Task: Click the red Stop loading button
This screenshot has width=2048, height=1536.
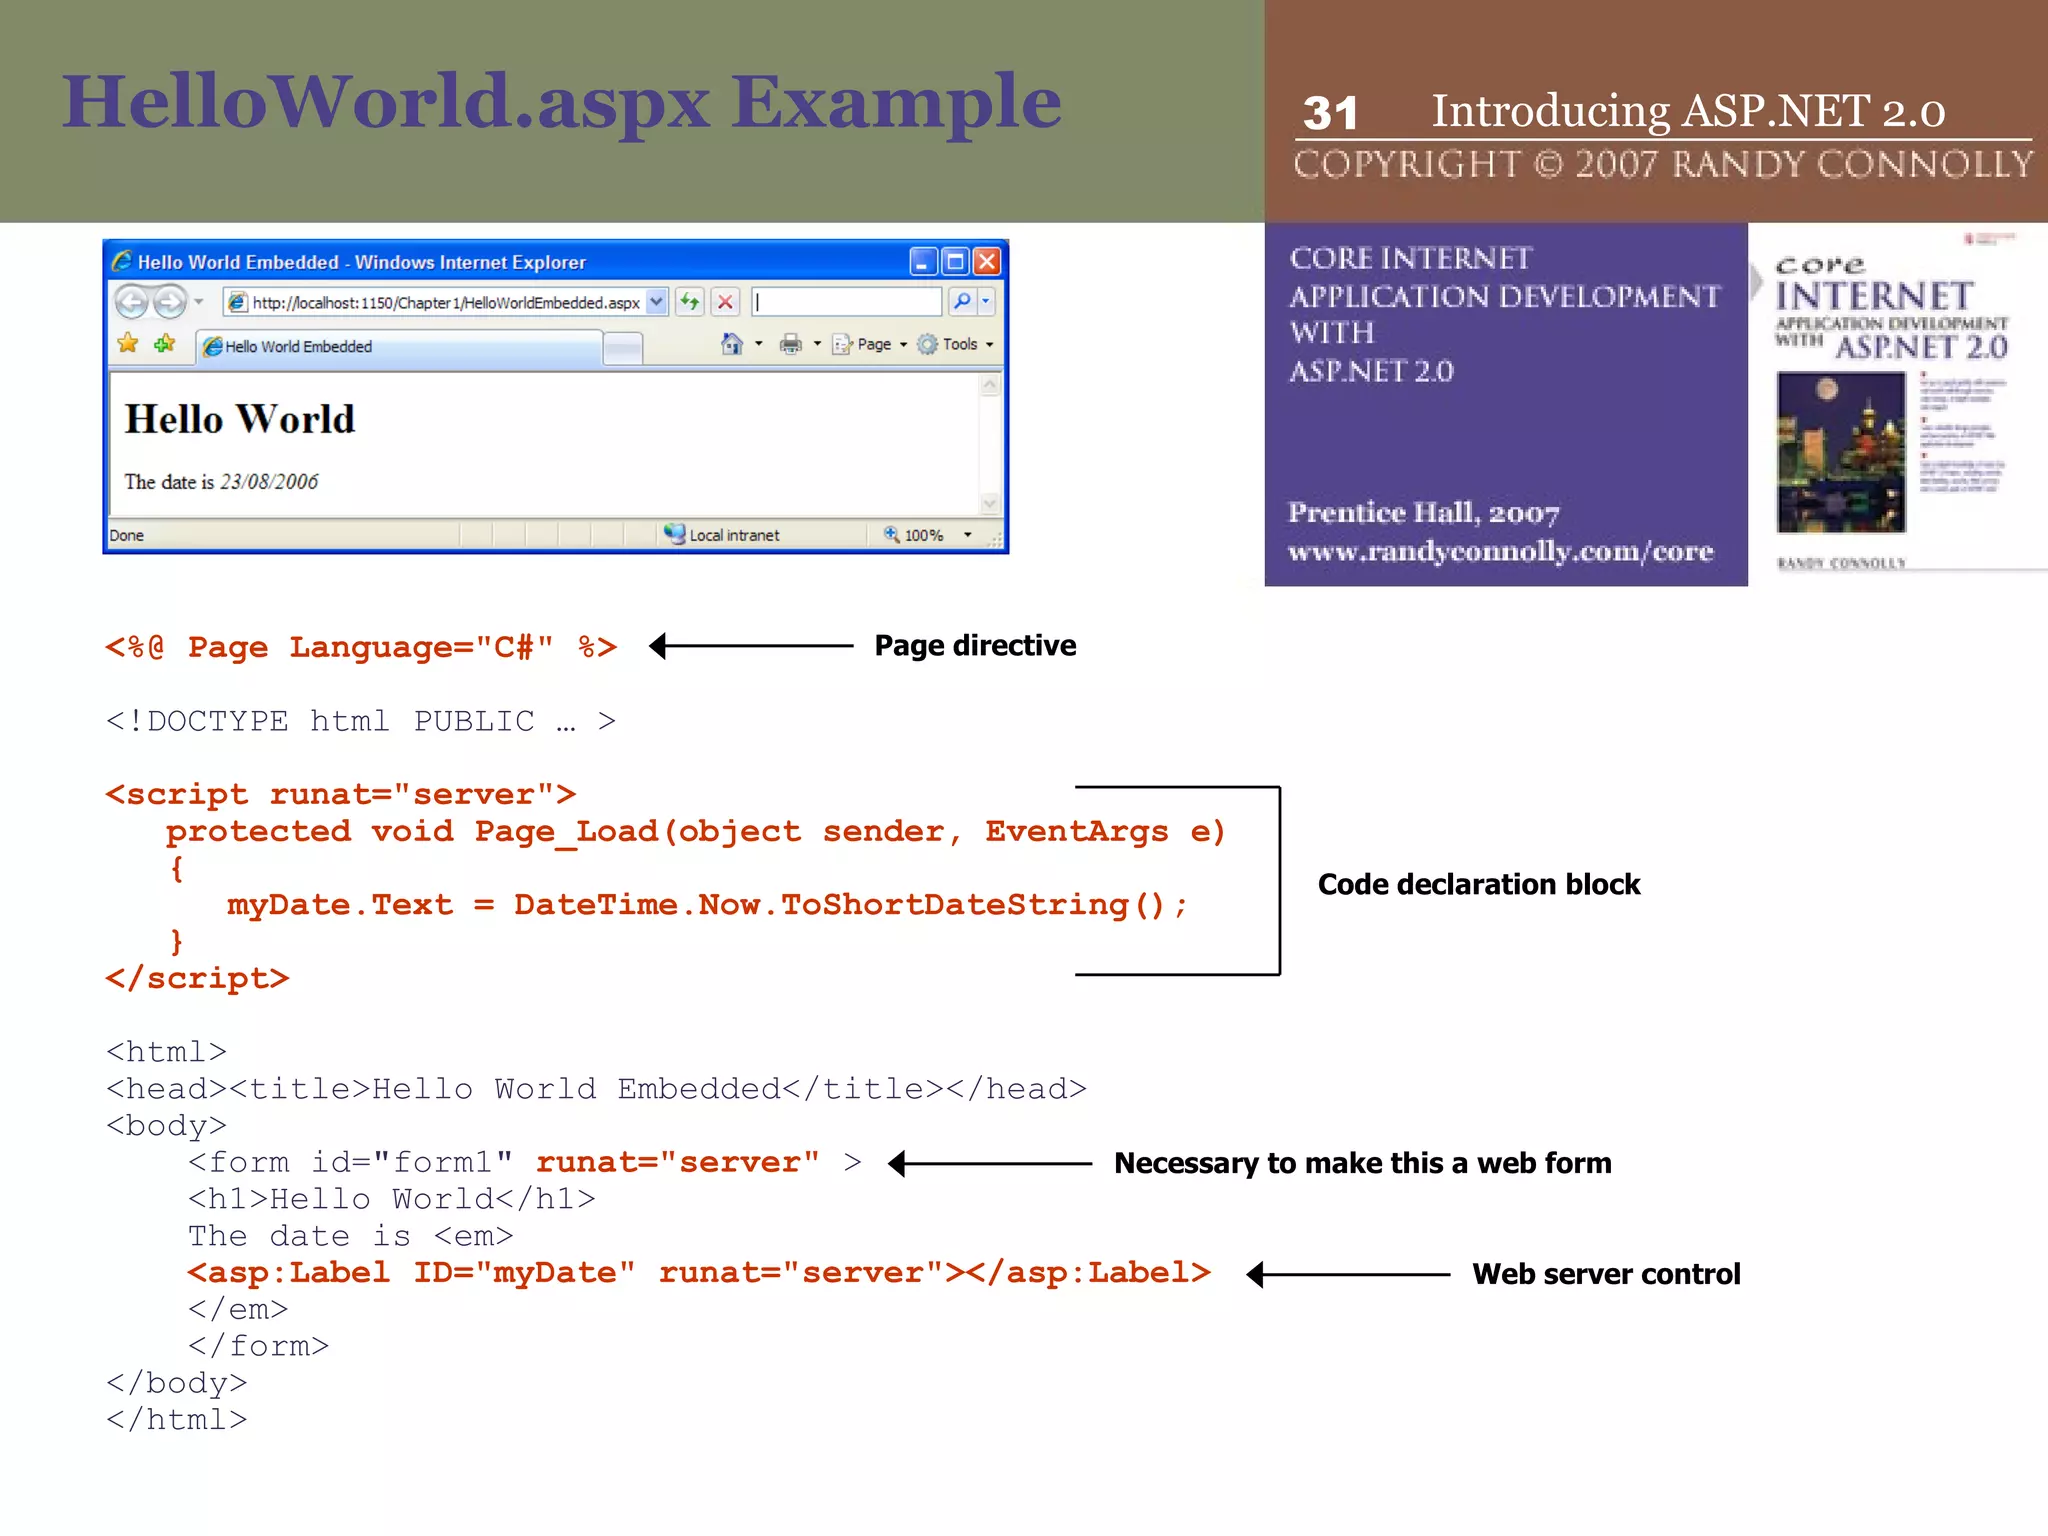Action: [726, 301]
